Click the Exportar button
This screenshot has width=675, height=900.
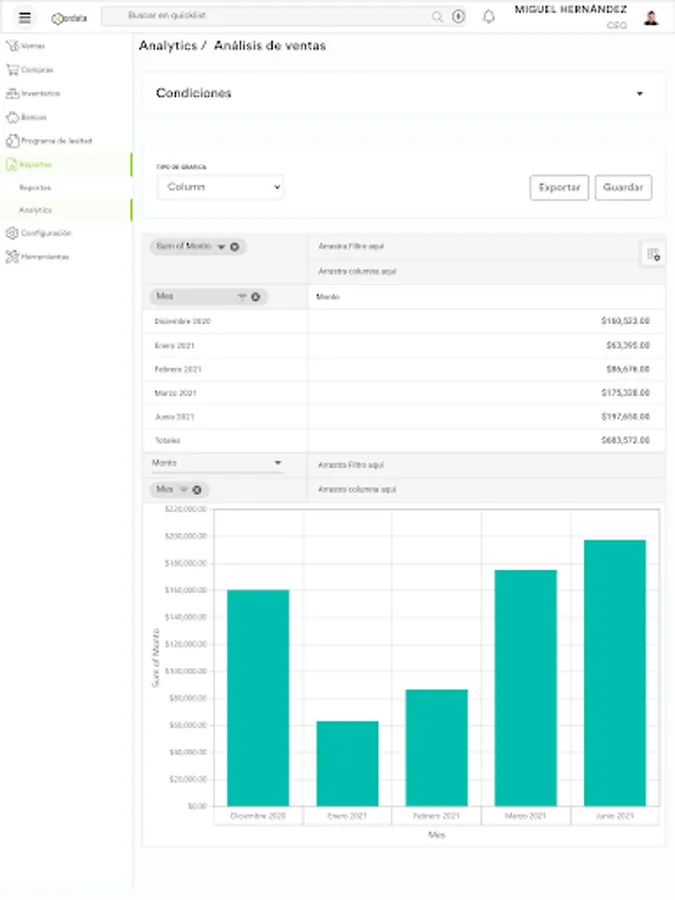pos(559,188)
